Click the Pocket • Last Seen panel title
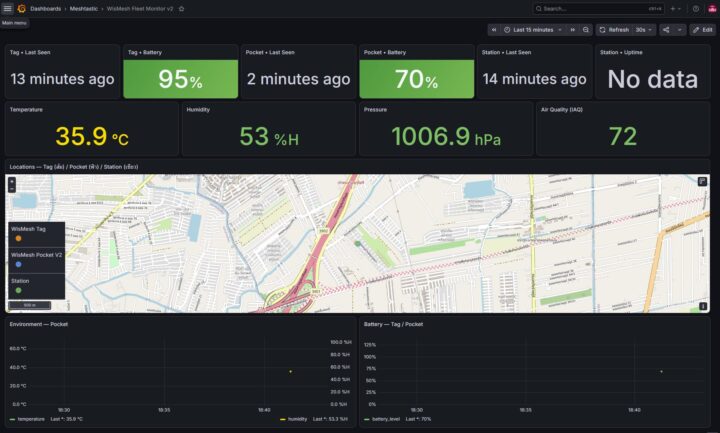 point(270,52)
